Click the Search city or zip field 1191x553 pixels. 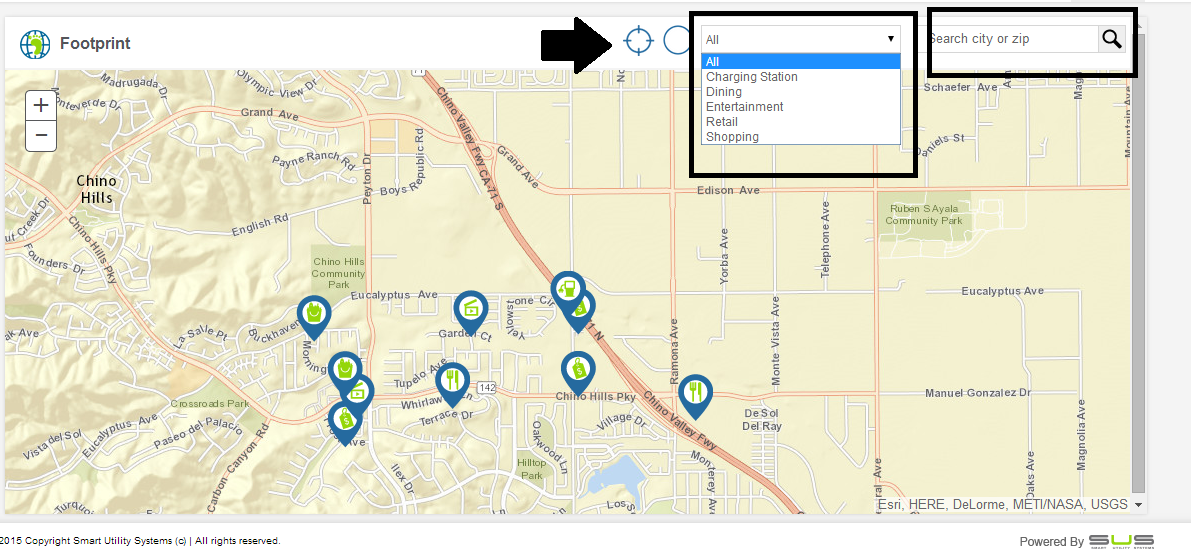click(1010, 39)
